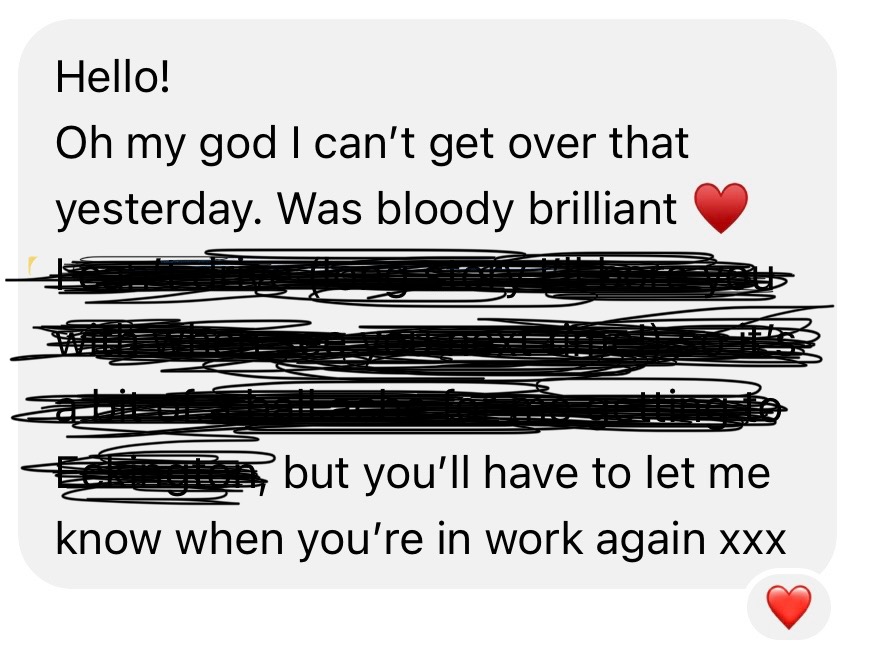
Task: Click the red heart emoji after "brilliant"
Action: click(721, 208)
